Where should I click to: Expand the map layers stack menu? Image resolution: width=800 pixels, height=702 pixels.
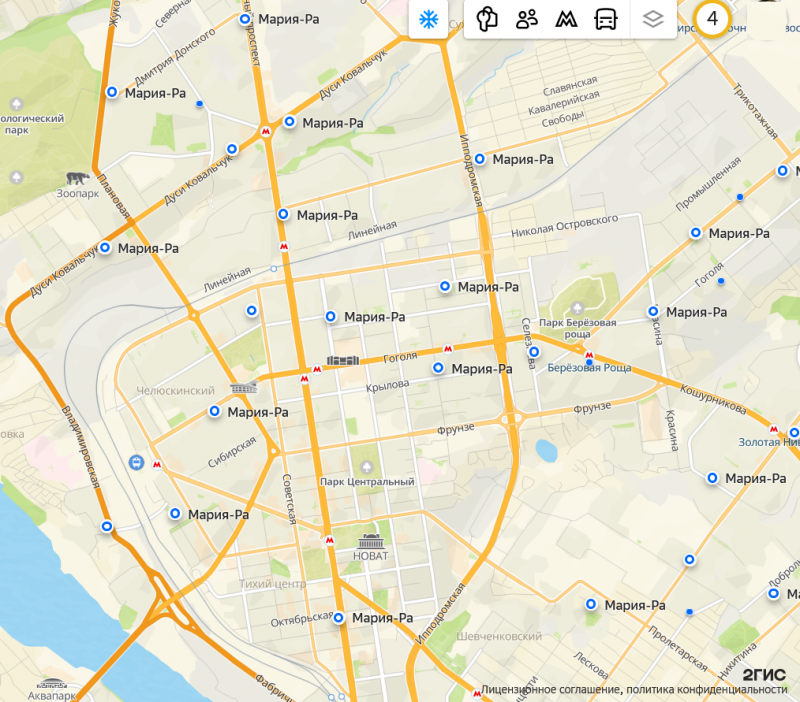tap(653, 20)
